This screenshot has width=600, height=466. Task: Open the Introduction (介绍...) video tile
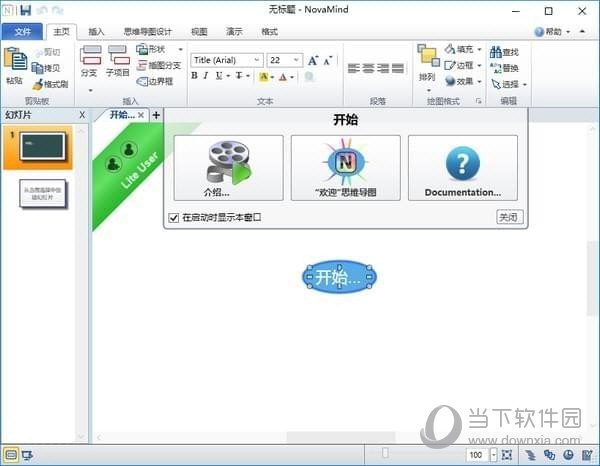point(228,168)
